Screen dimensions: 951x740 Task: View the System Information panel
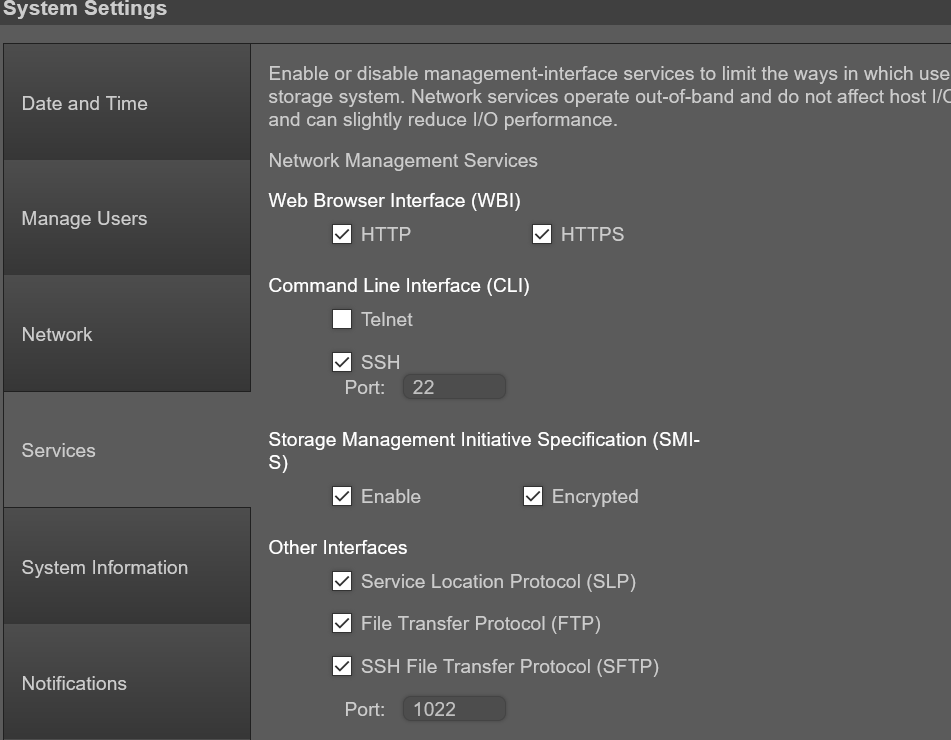click(x=127, y=566)
